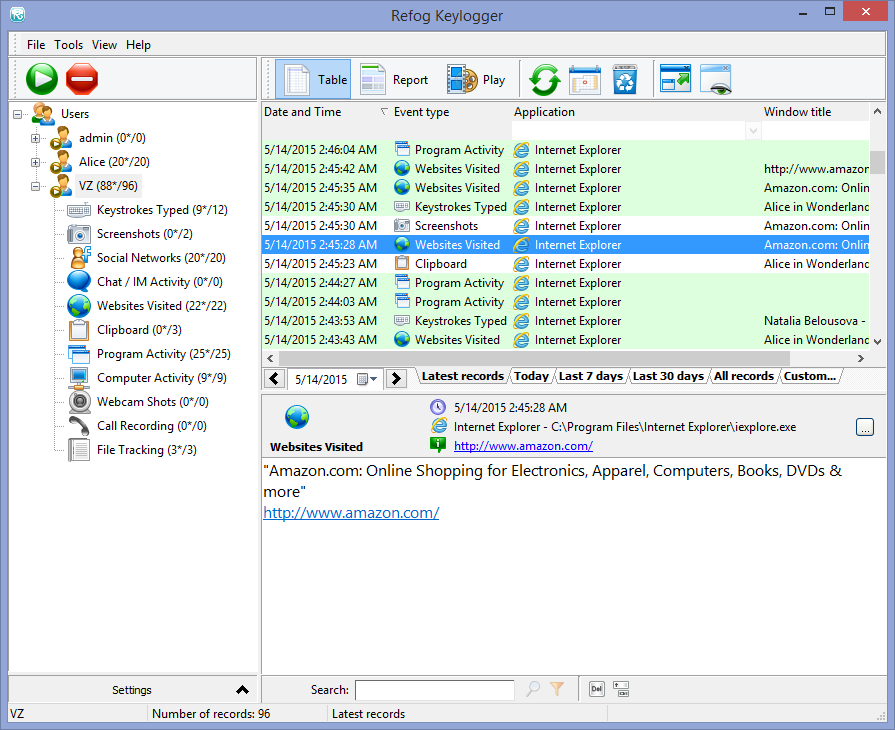Viewport: 895px width, 730px height.
Task: Switch to Report view
Action: (x=394, y=79)
